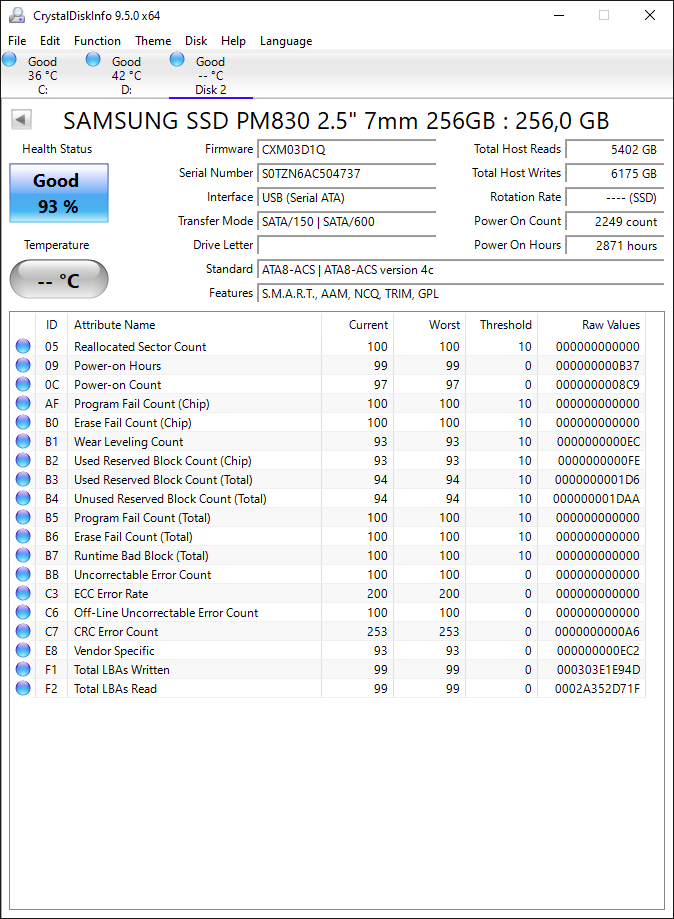Click status icon for Off-Line Uncorrectable Error Count
The width and height of the screenshot is (674, 919).
(x=23, y=612)
